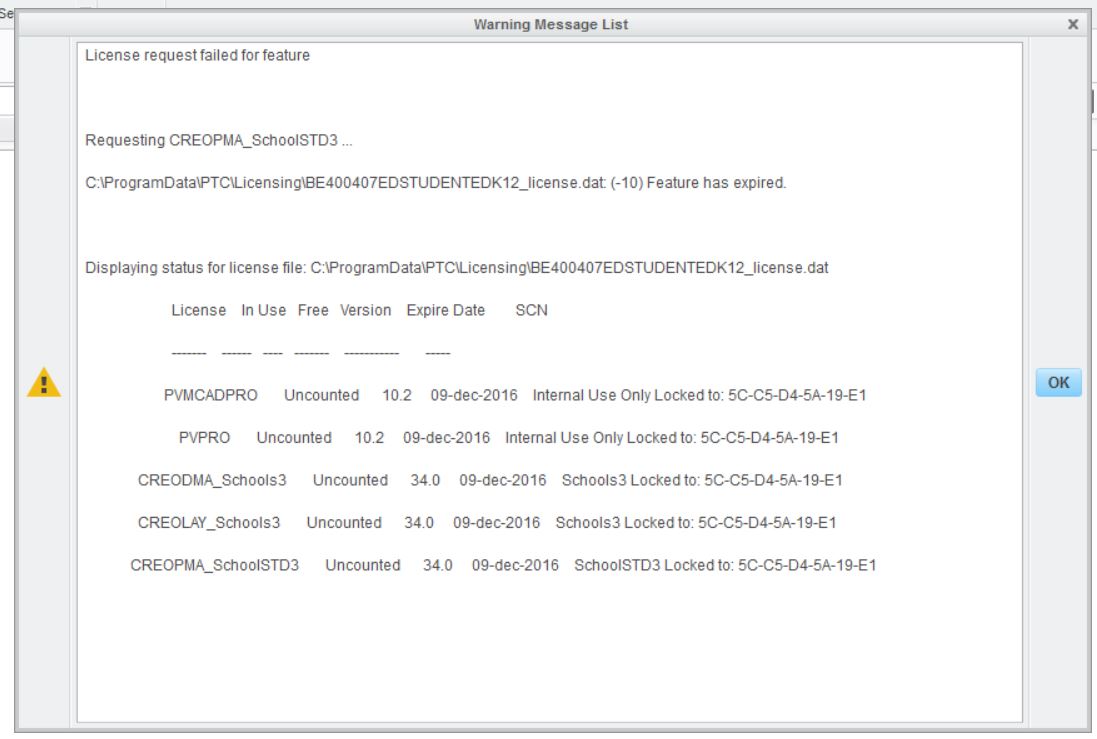
Task: Click 'SchoolSTD3 Locked to' text in last row
Action: point(653,565)
